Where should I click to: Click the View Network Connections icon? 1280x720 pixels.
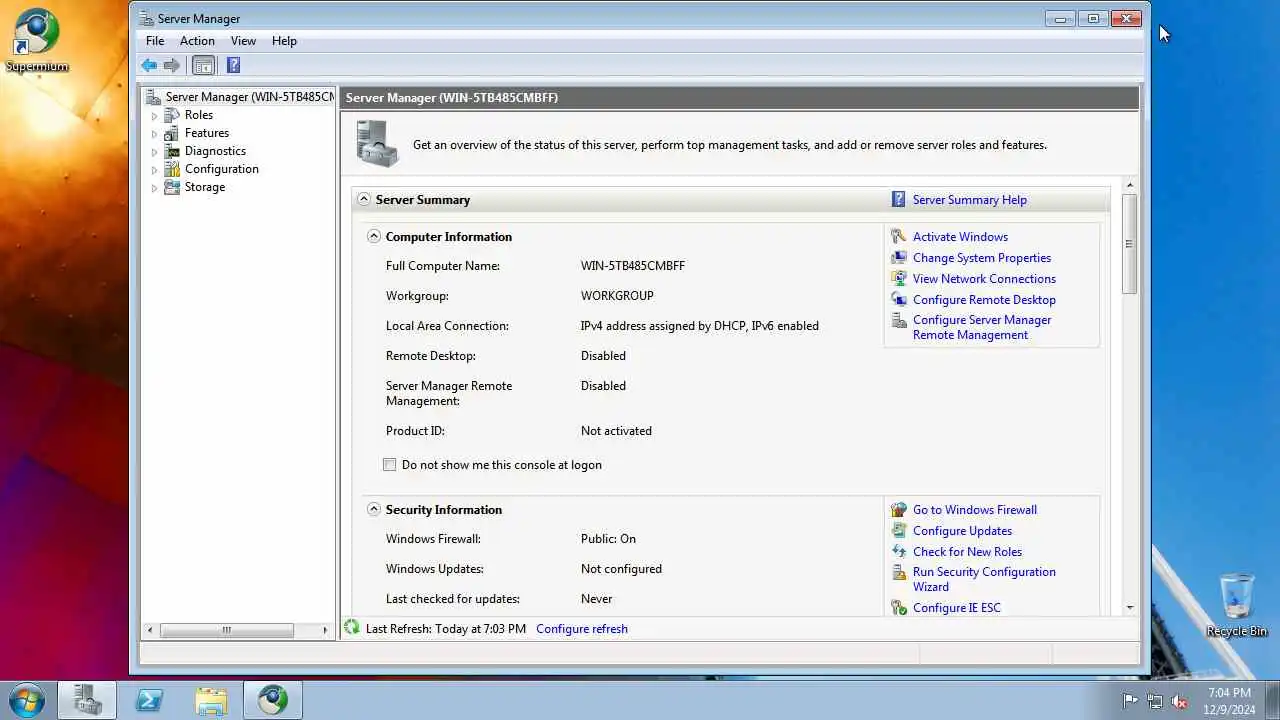point(898,279)
